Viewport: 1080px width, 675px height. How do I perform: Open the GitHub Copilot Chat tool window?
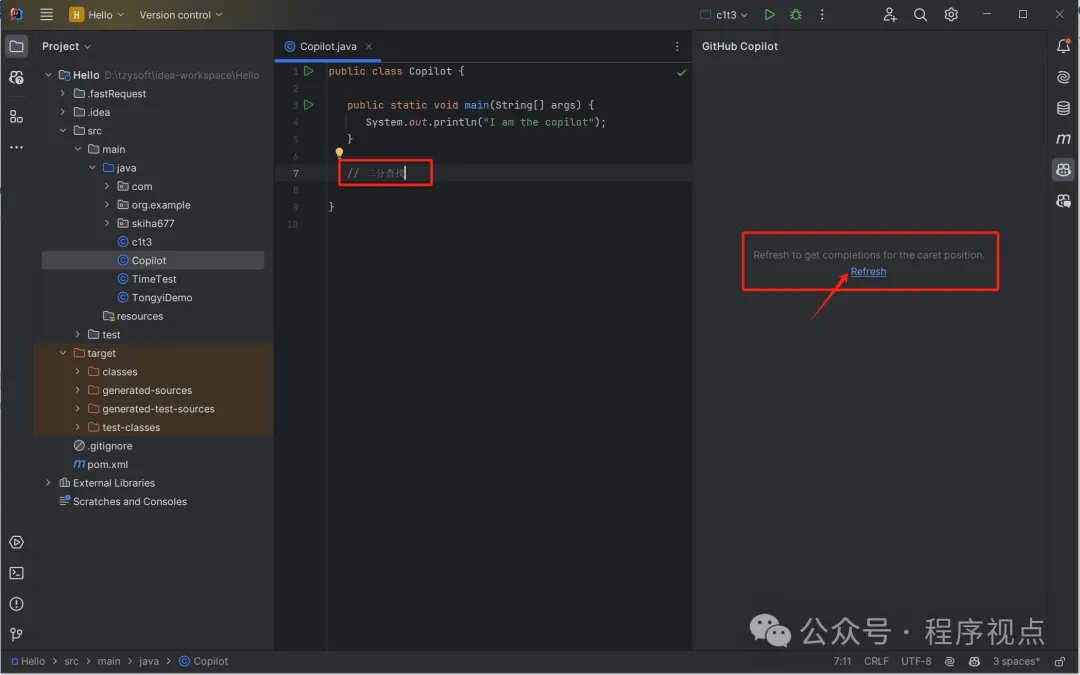click(1063, 200)
